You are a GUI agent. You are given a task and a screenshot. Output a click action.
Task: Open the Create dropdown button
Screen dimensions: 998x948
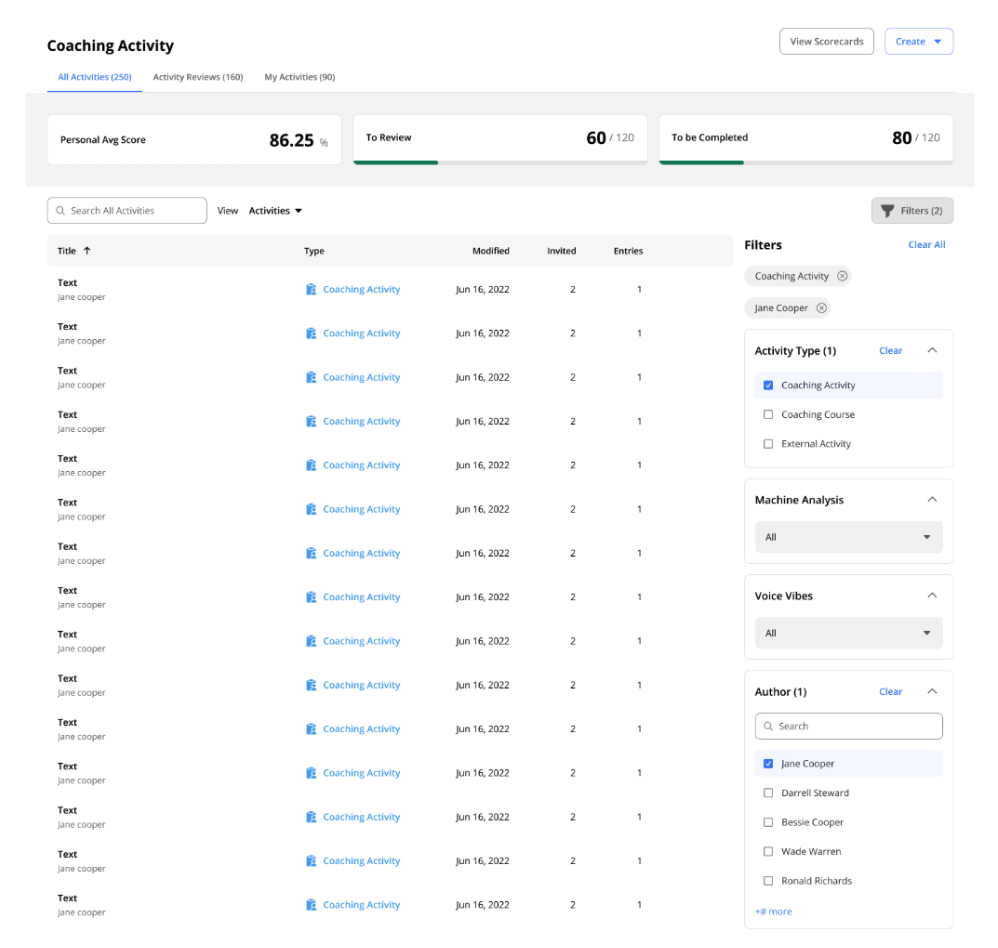tap(918, 41)
